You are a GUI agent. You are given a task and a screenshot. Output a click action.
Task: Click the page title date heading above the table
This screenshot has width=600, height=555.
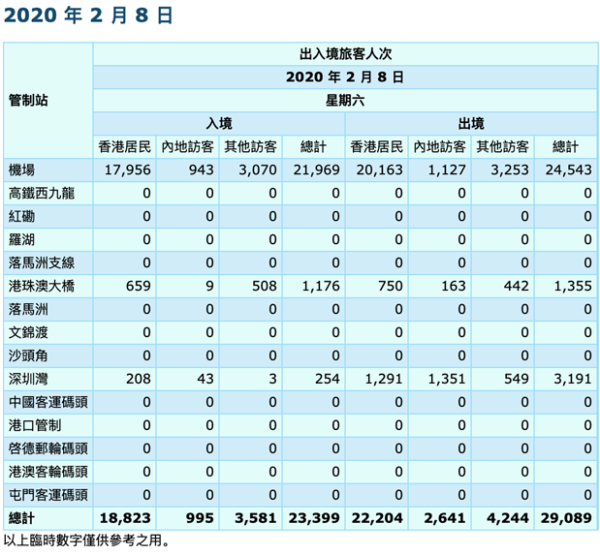click(x=88, y=16)
